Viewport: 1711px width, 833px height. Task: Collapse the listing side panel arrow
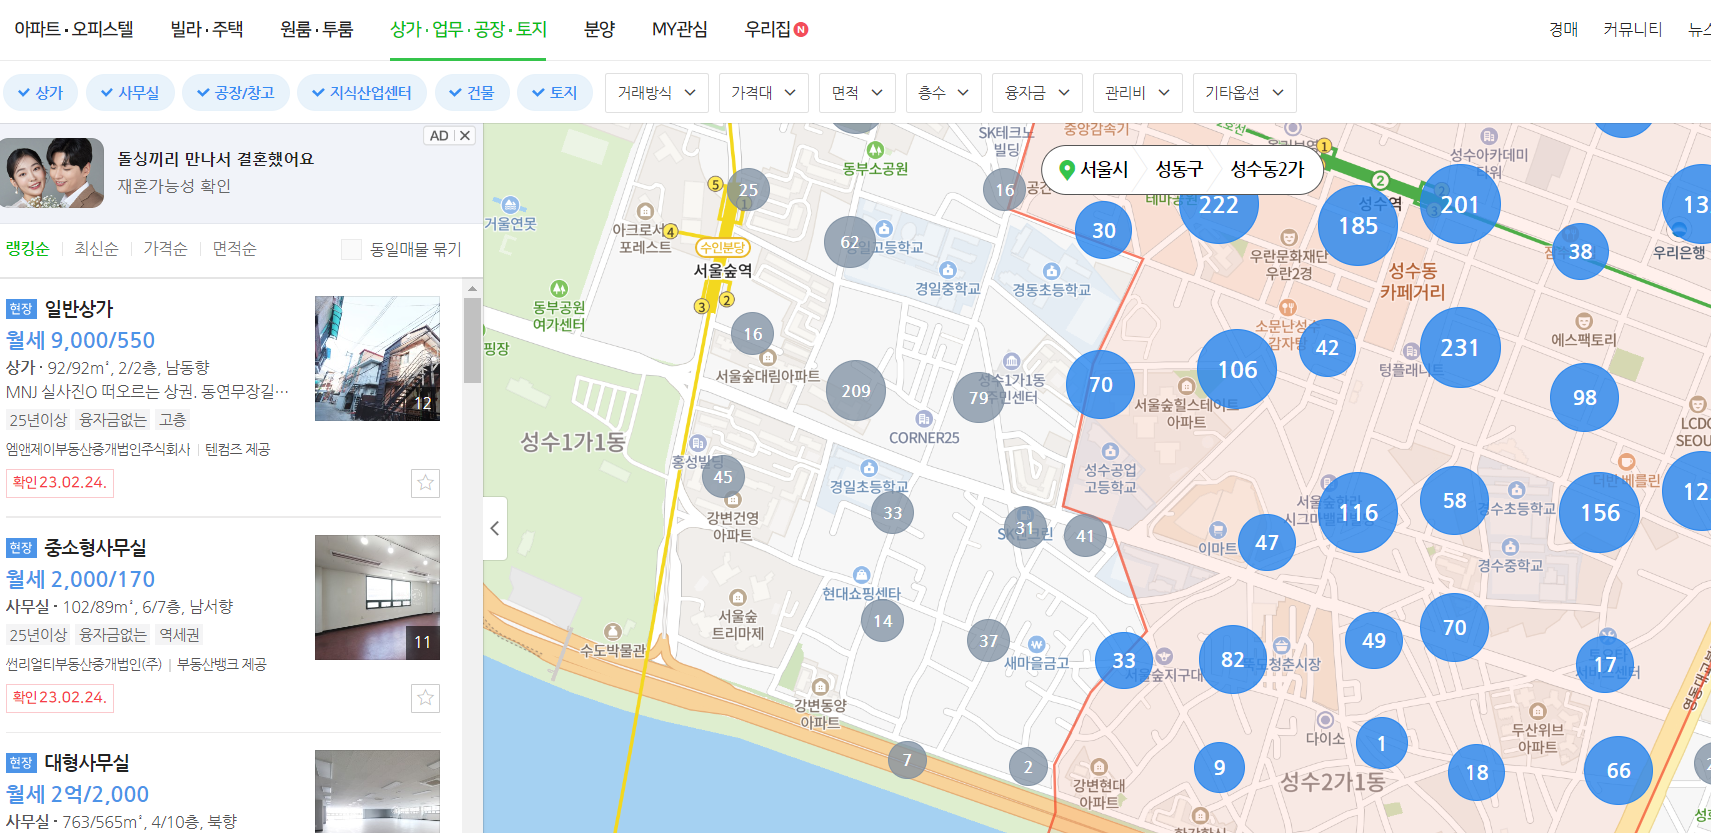[495, 528]
